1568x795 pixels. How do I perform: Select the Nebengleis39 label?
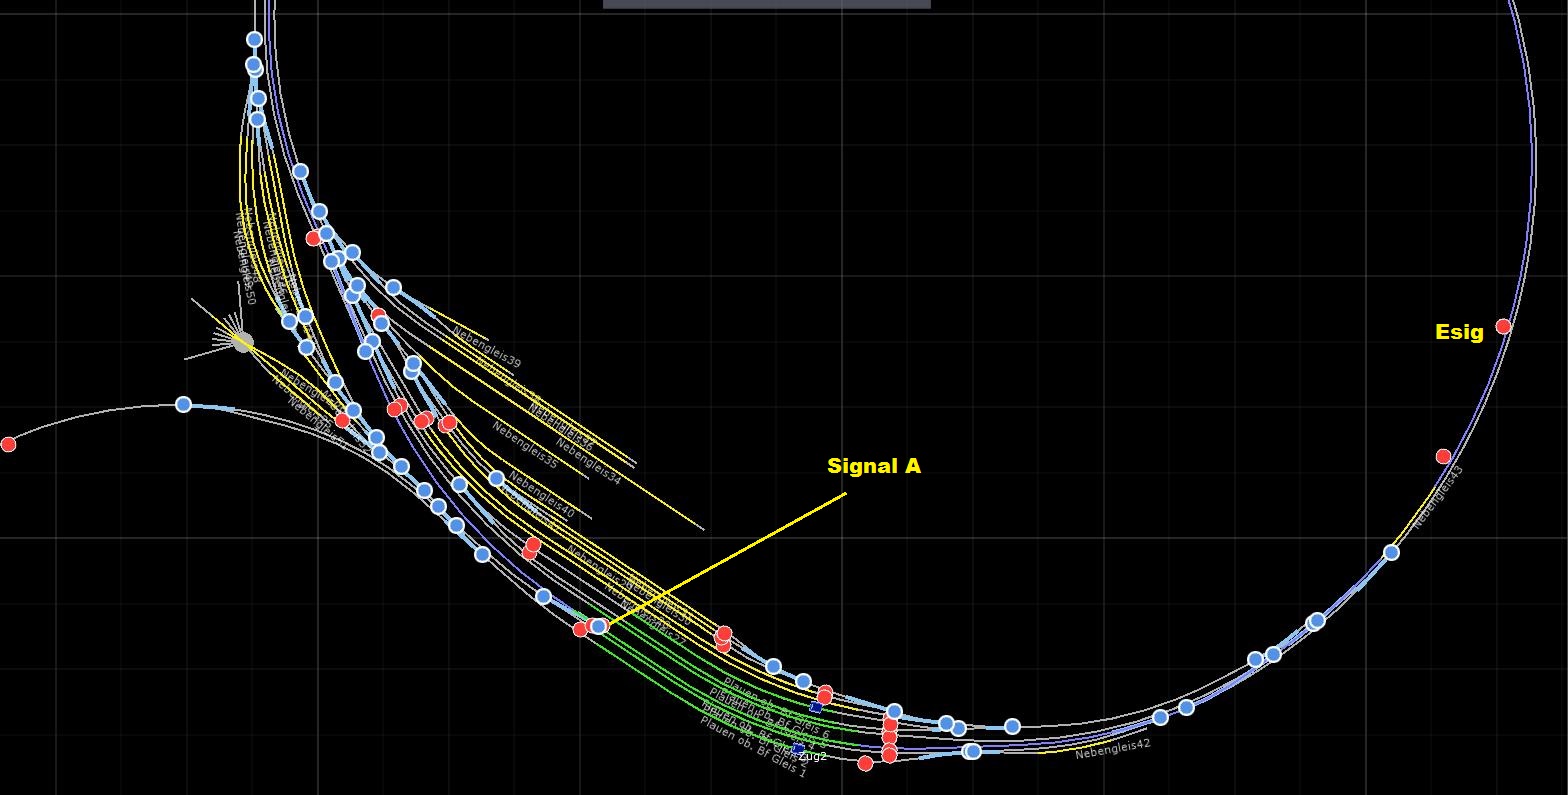point(487,347)
